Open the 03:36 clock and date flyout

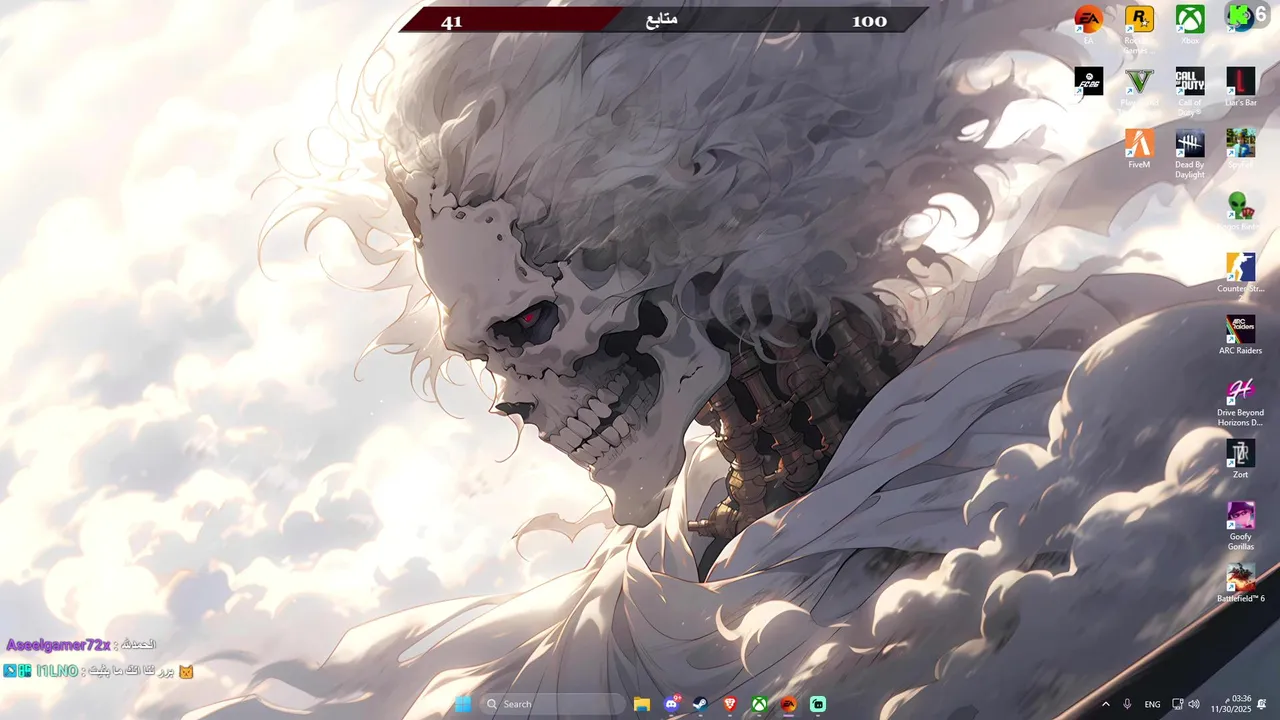coord(1231,704)
